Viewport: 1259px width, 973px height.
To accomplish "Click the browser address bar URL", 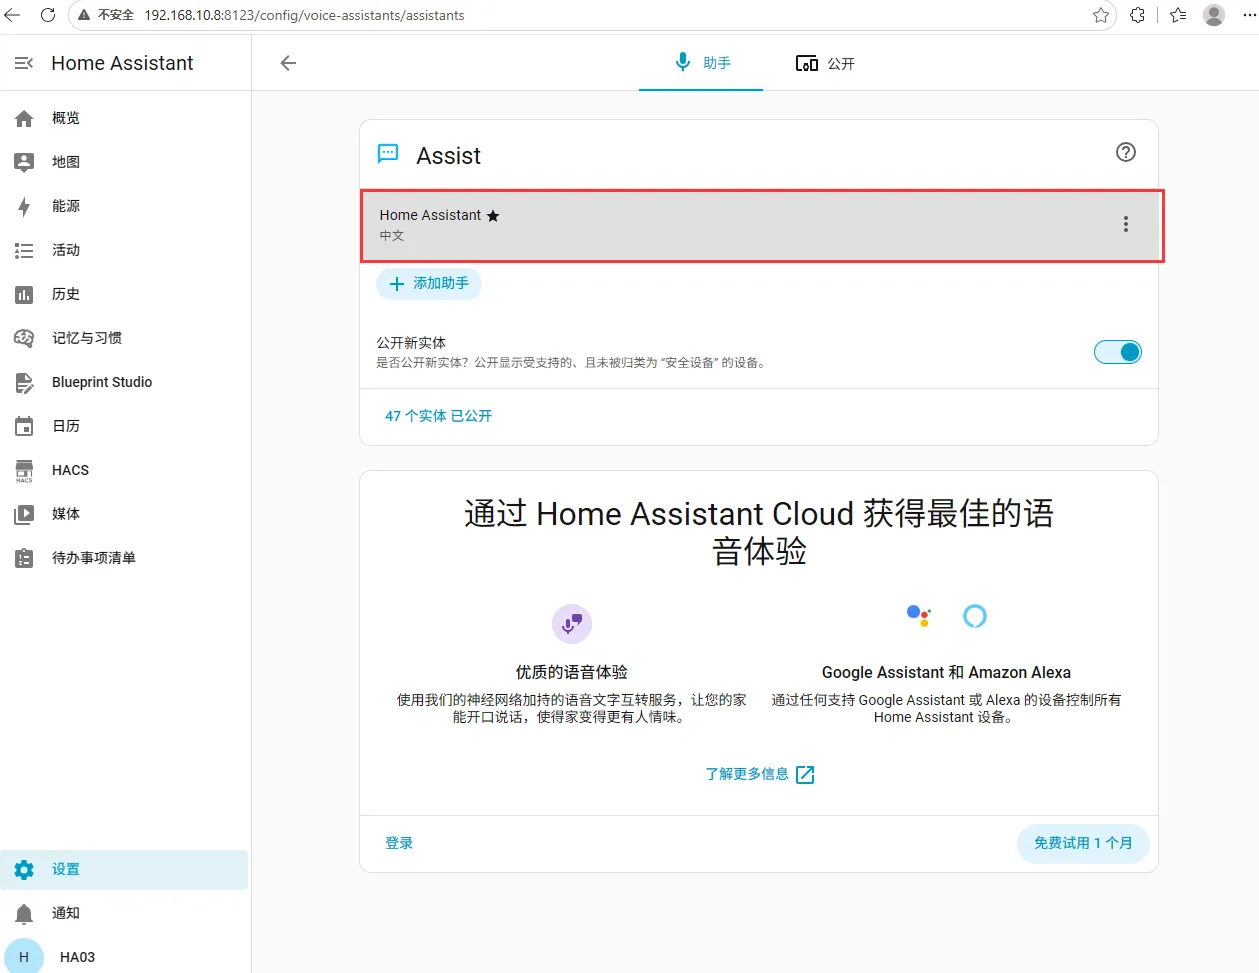I will (304, 15).
